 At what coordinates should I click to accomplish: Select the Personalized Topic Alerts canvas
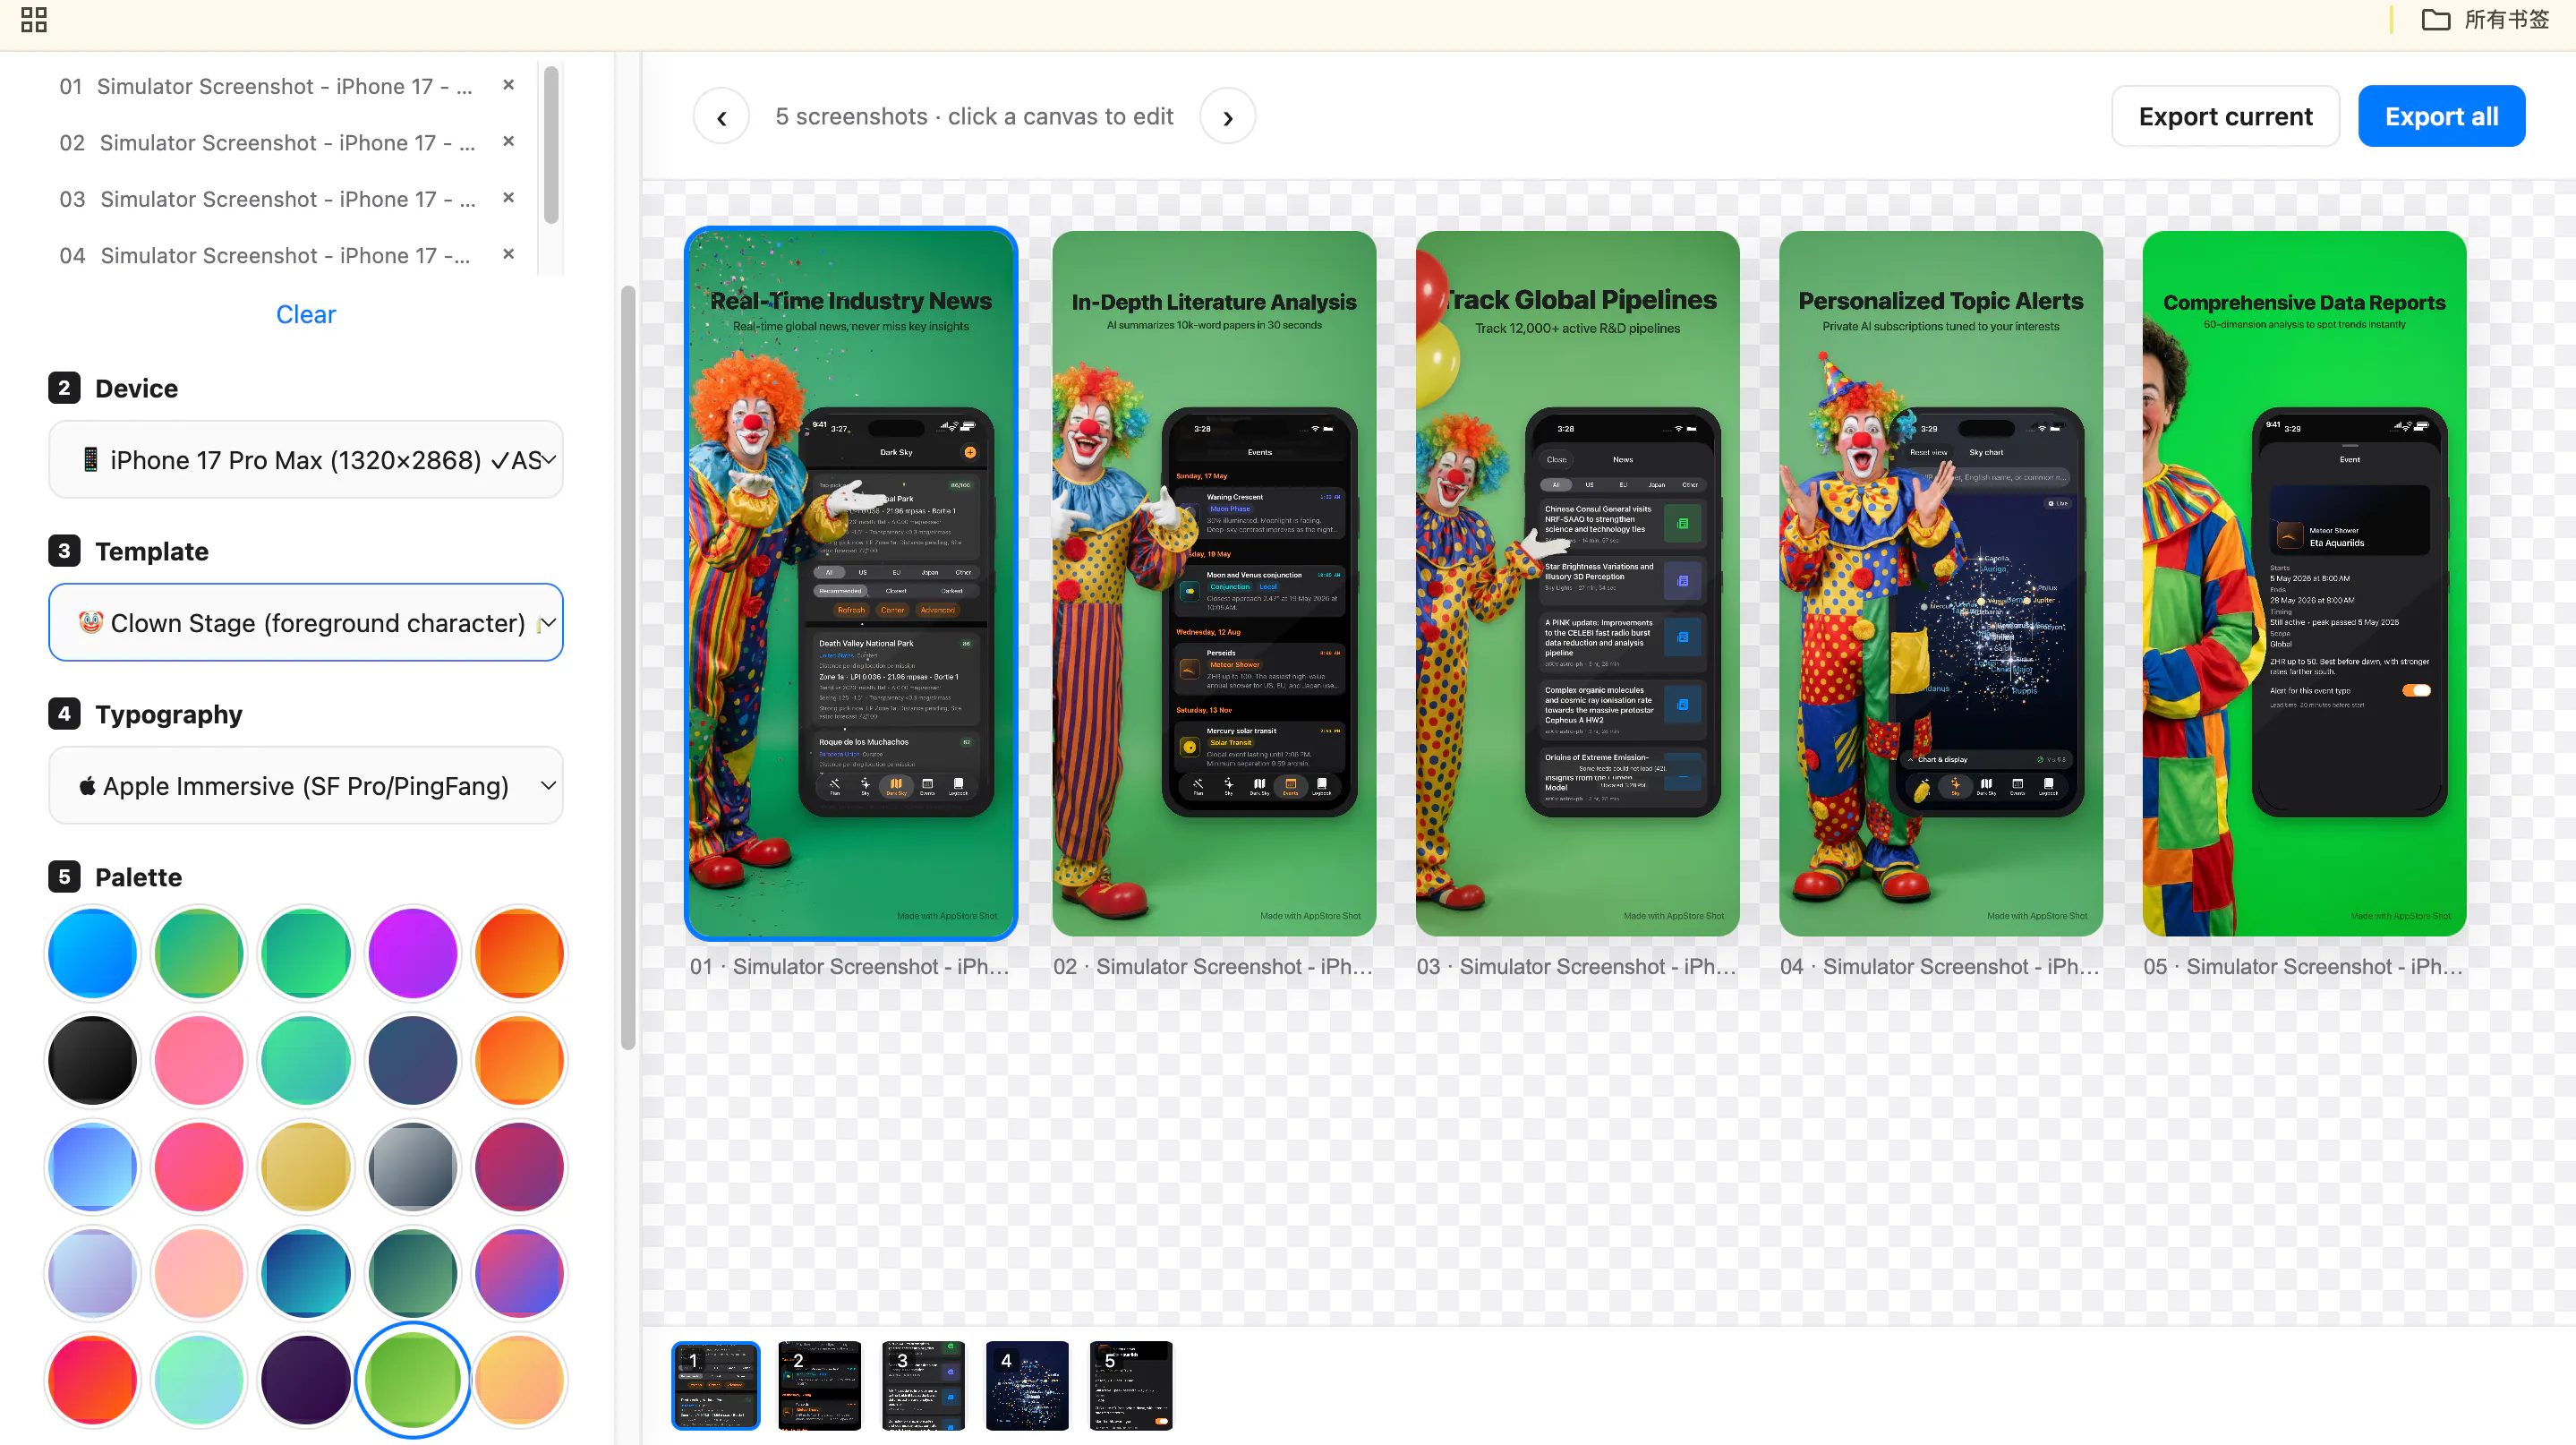coord(1941,584)
